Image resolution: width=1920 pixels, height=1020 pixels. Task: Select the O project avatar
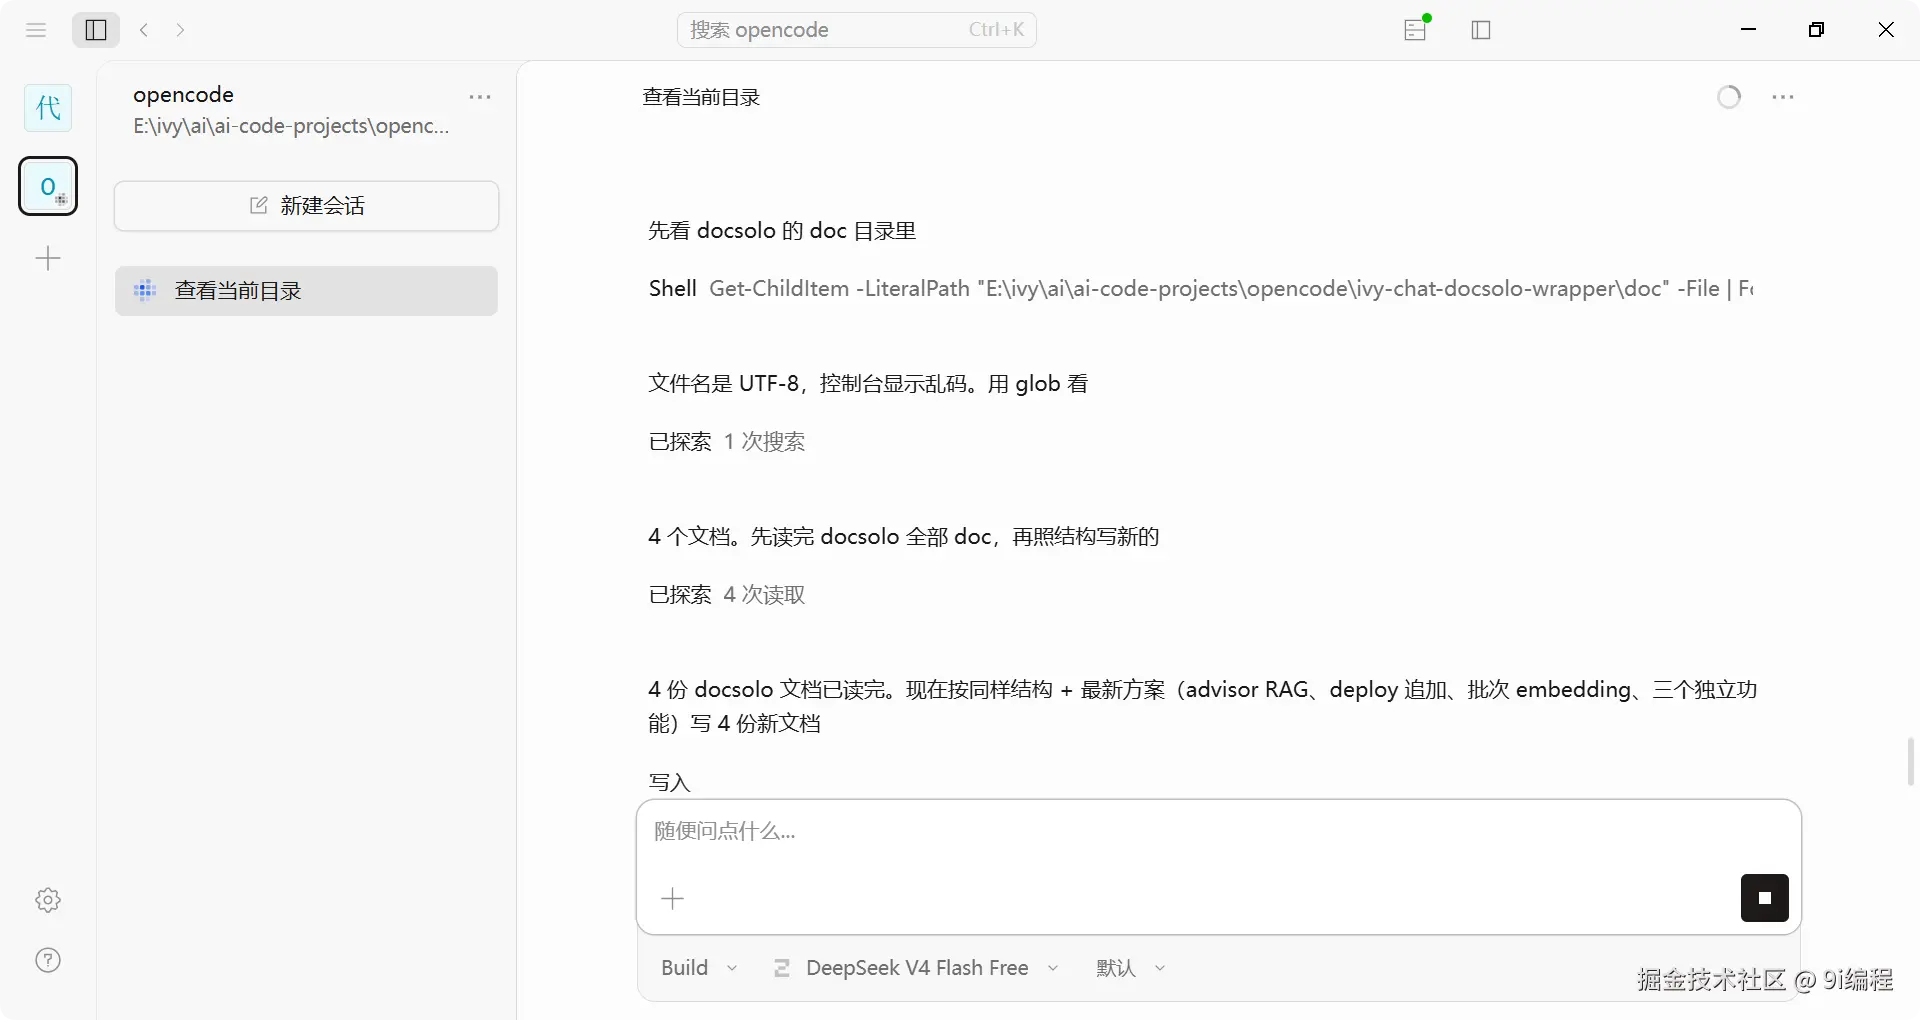tap(48, 186)
